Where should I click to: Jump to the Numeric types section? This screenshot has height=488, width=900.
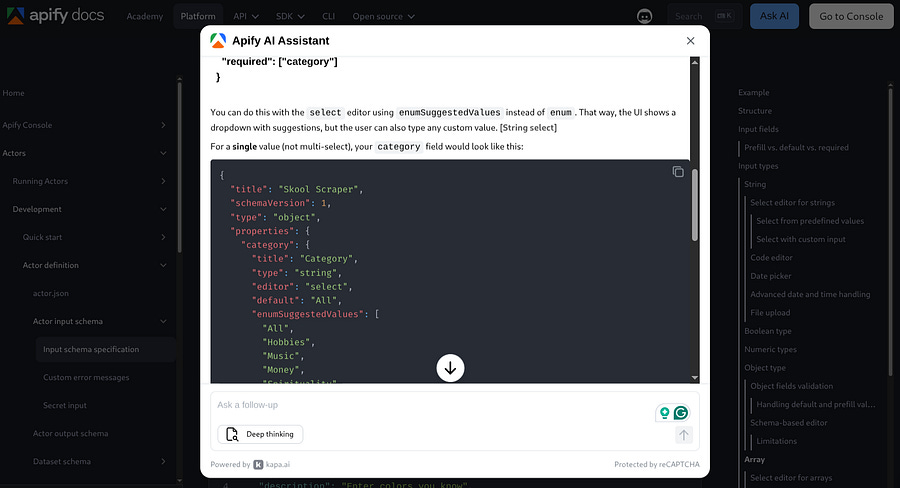click(x=770, y=350)
